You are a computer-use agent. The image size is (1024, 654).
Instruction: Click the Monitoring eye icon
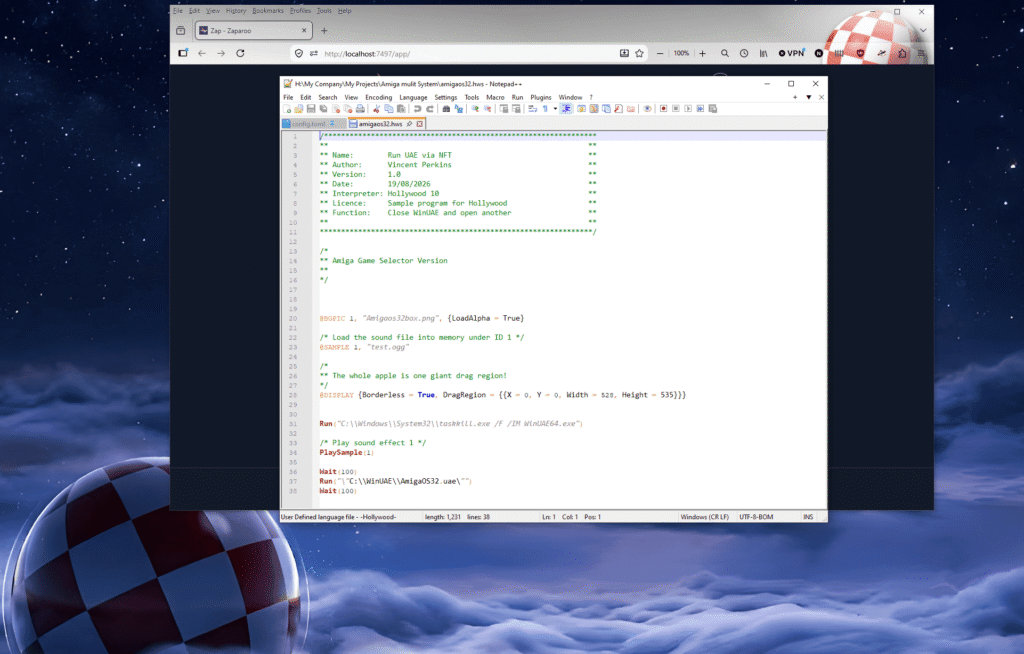647,108
